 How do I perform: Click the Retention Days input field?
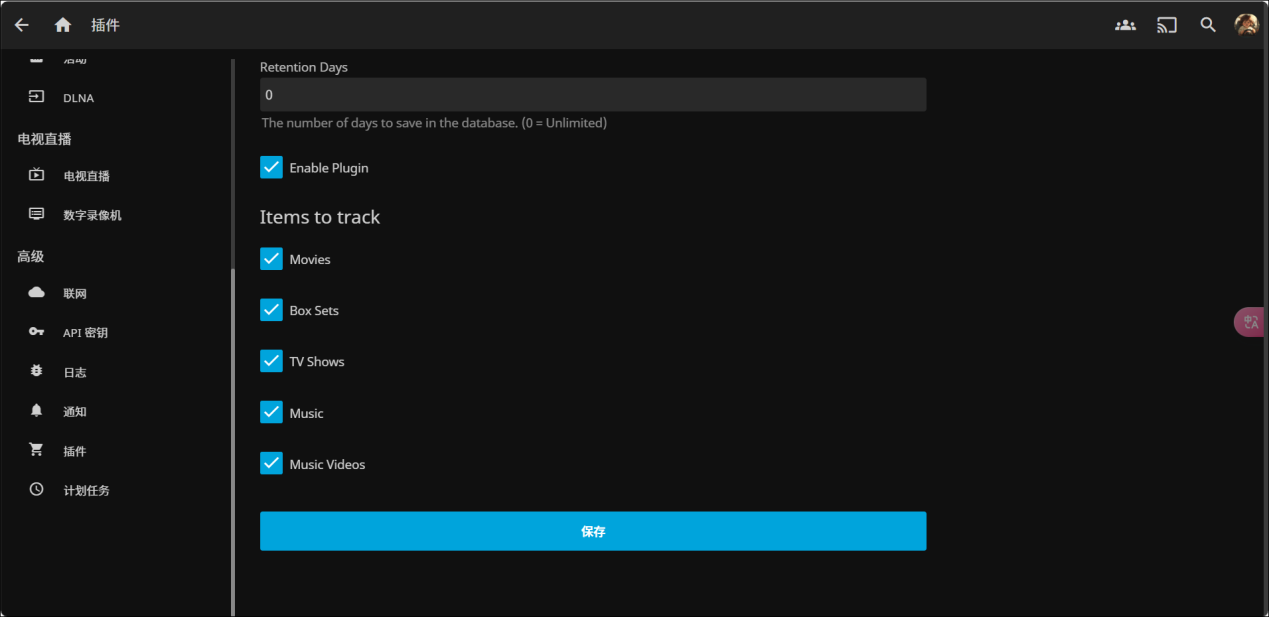(x=593, y=95)
